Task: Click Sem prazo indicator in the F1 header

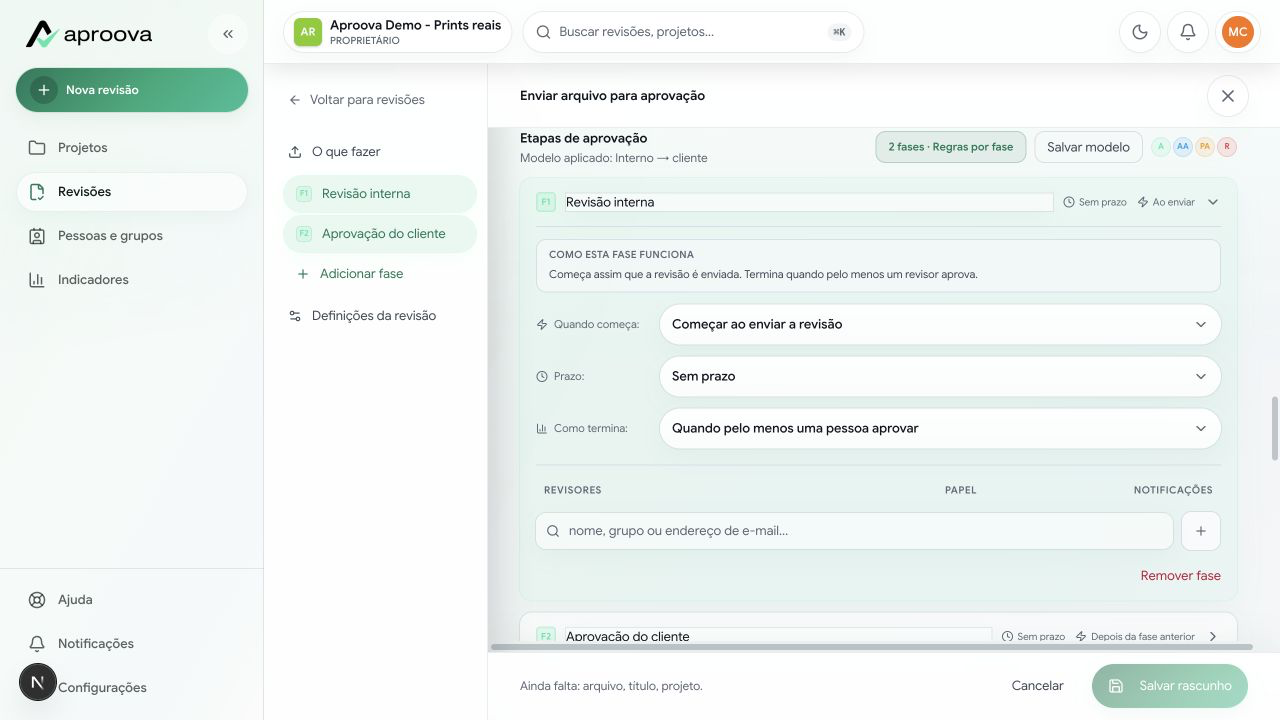Action: point(1095,202)
